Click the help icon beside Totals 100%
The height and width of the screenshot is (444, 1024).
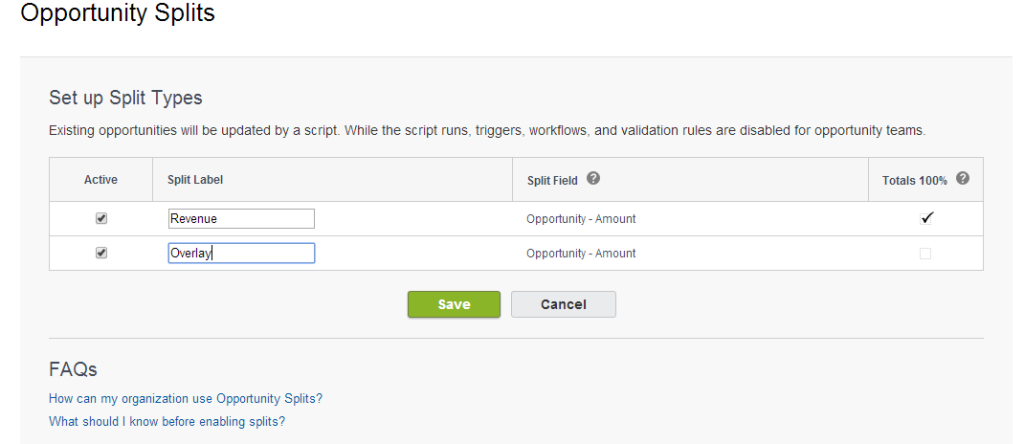tap(963, 179)
